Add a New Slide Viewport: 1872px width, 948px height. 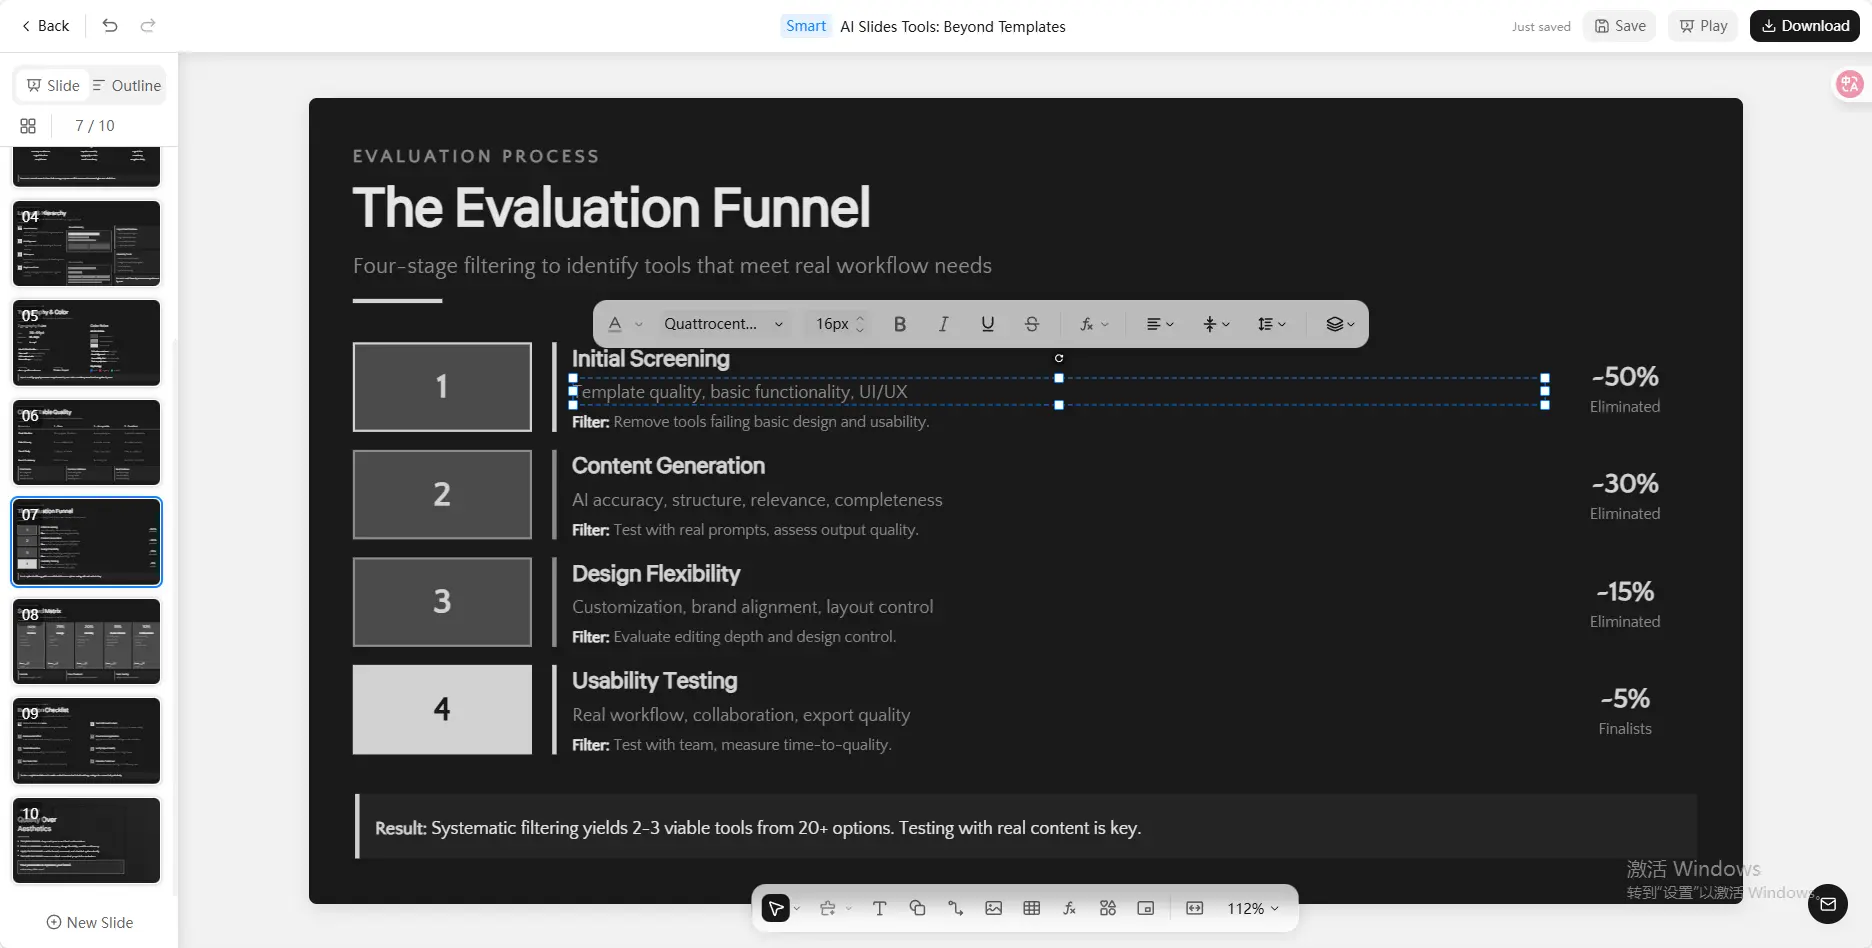point(90,922)
